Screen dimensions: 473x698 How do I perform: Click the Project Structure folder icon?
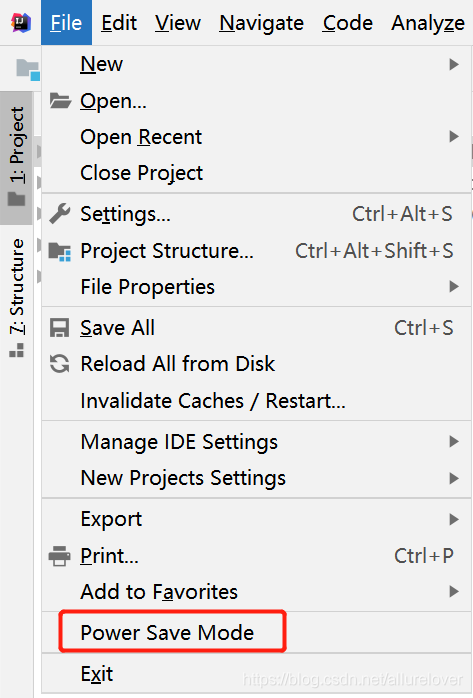60,252
